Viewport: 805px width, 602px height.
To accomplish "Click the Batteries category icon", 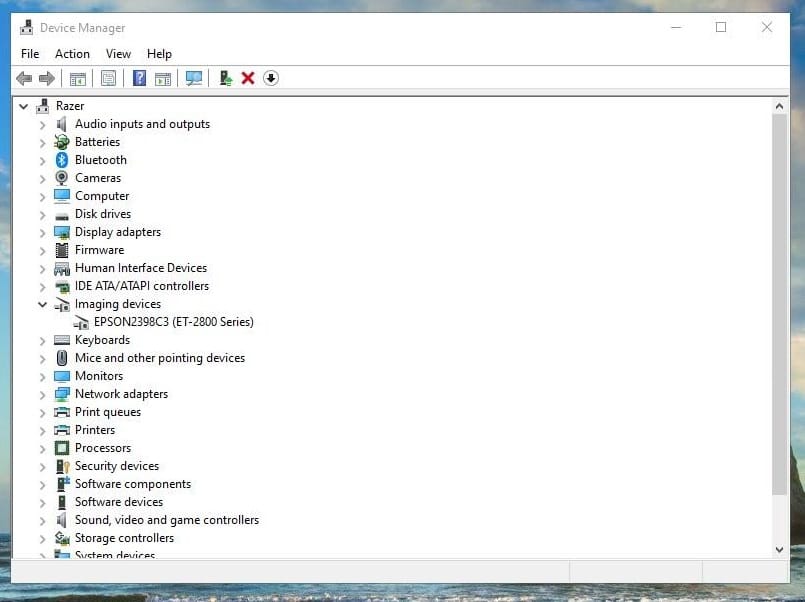I will coord(62,142).
